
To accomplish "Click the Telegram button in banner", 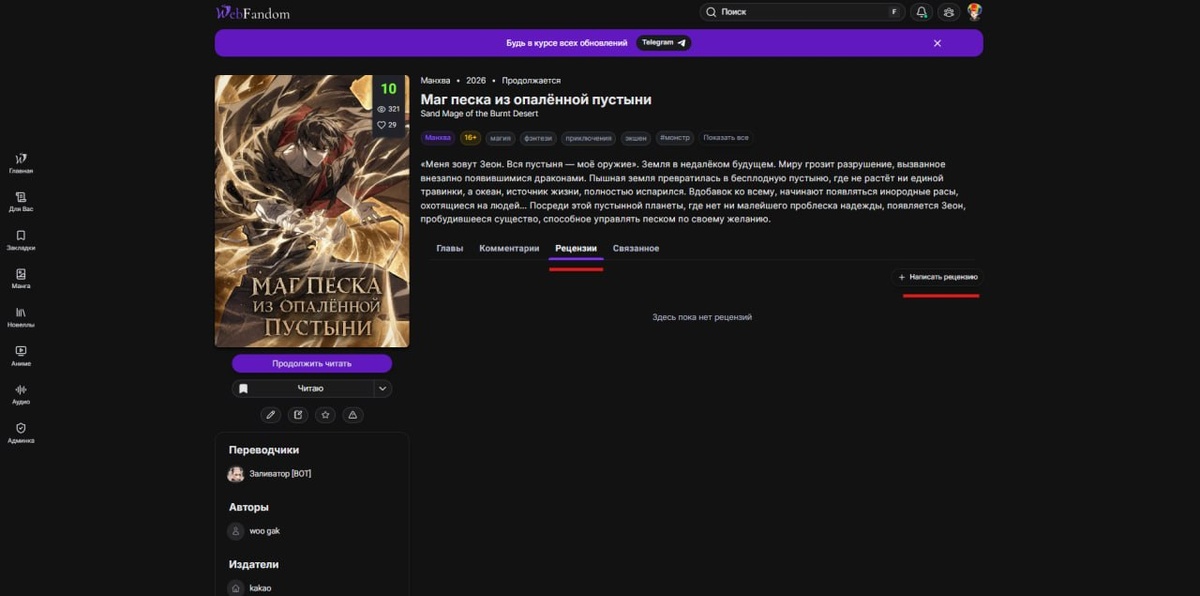I will point(664,43).
